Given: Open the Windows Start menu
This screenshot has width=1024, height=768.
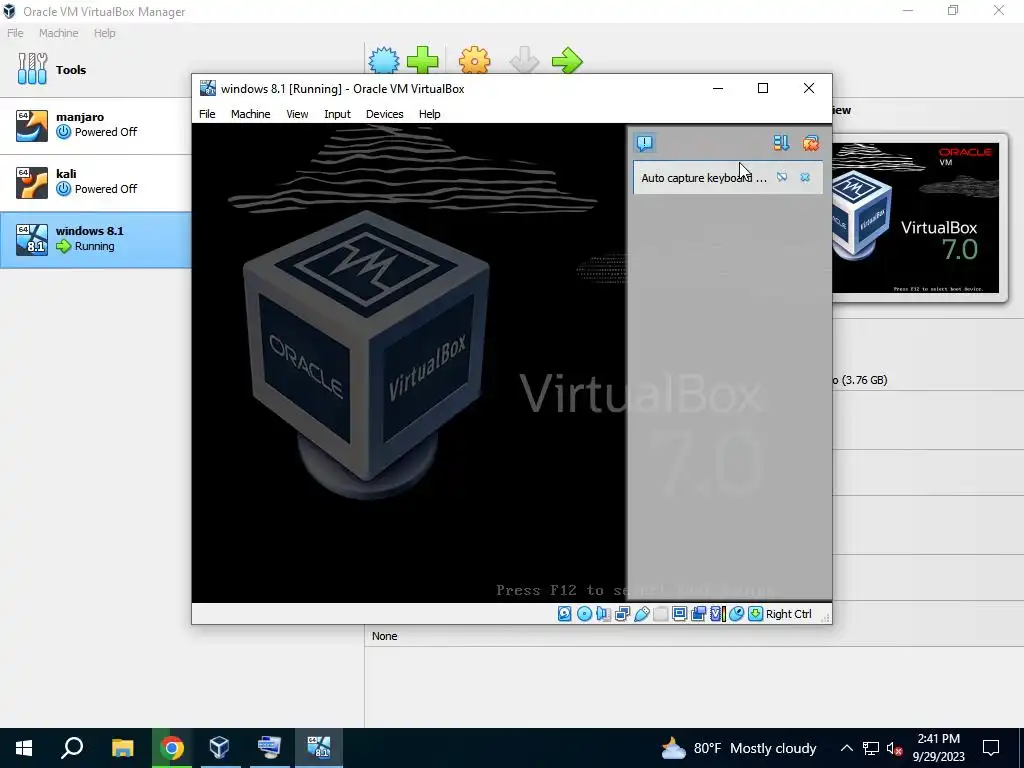Looking at the screenshot, I should click(x=24, y=748).
